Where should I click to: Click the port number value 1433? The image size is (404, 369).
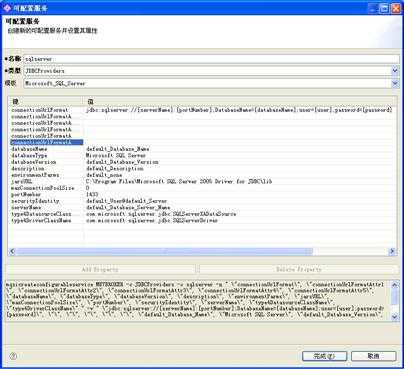point(92,195)
